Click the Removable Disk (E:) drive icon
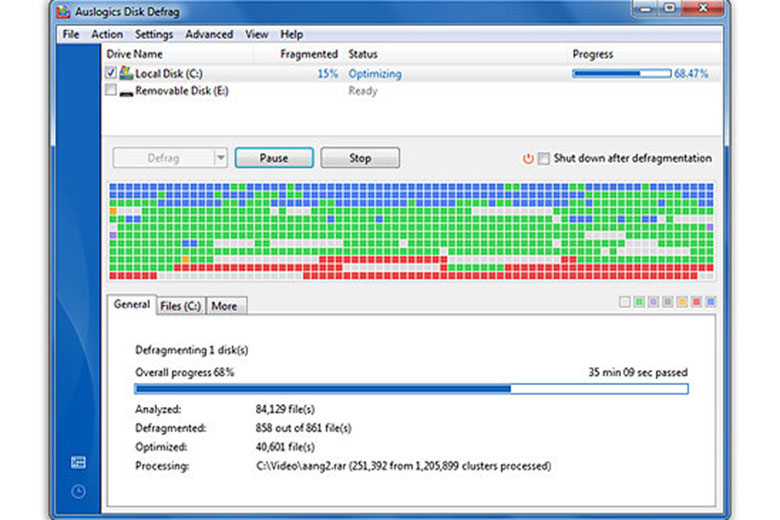 (126, 91)
